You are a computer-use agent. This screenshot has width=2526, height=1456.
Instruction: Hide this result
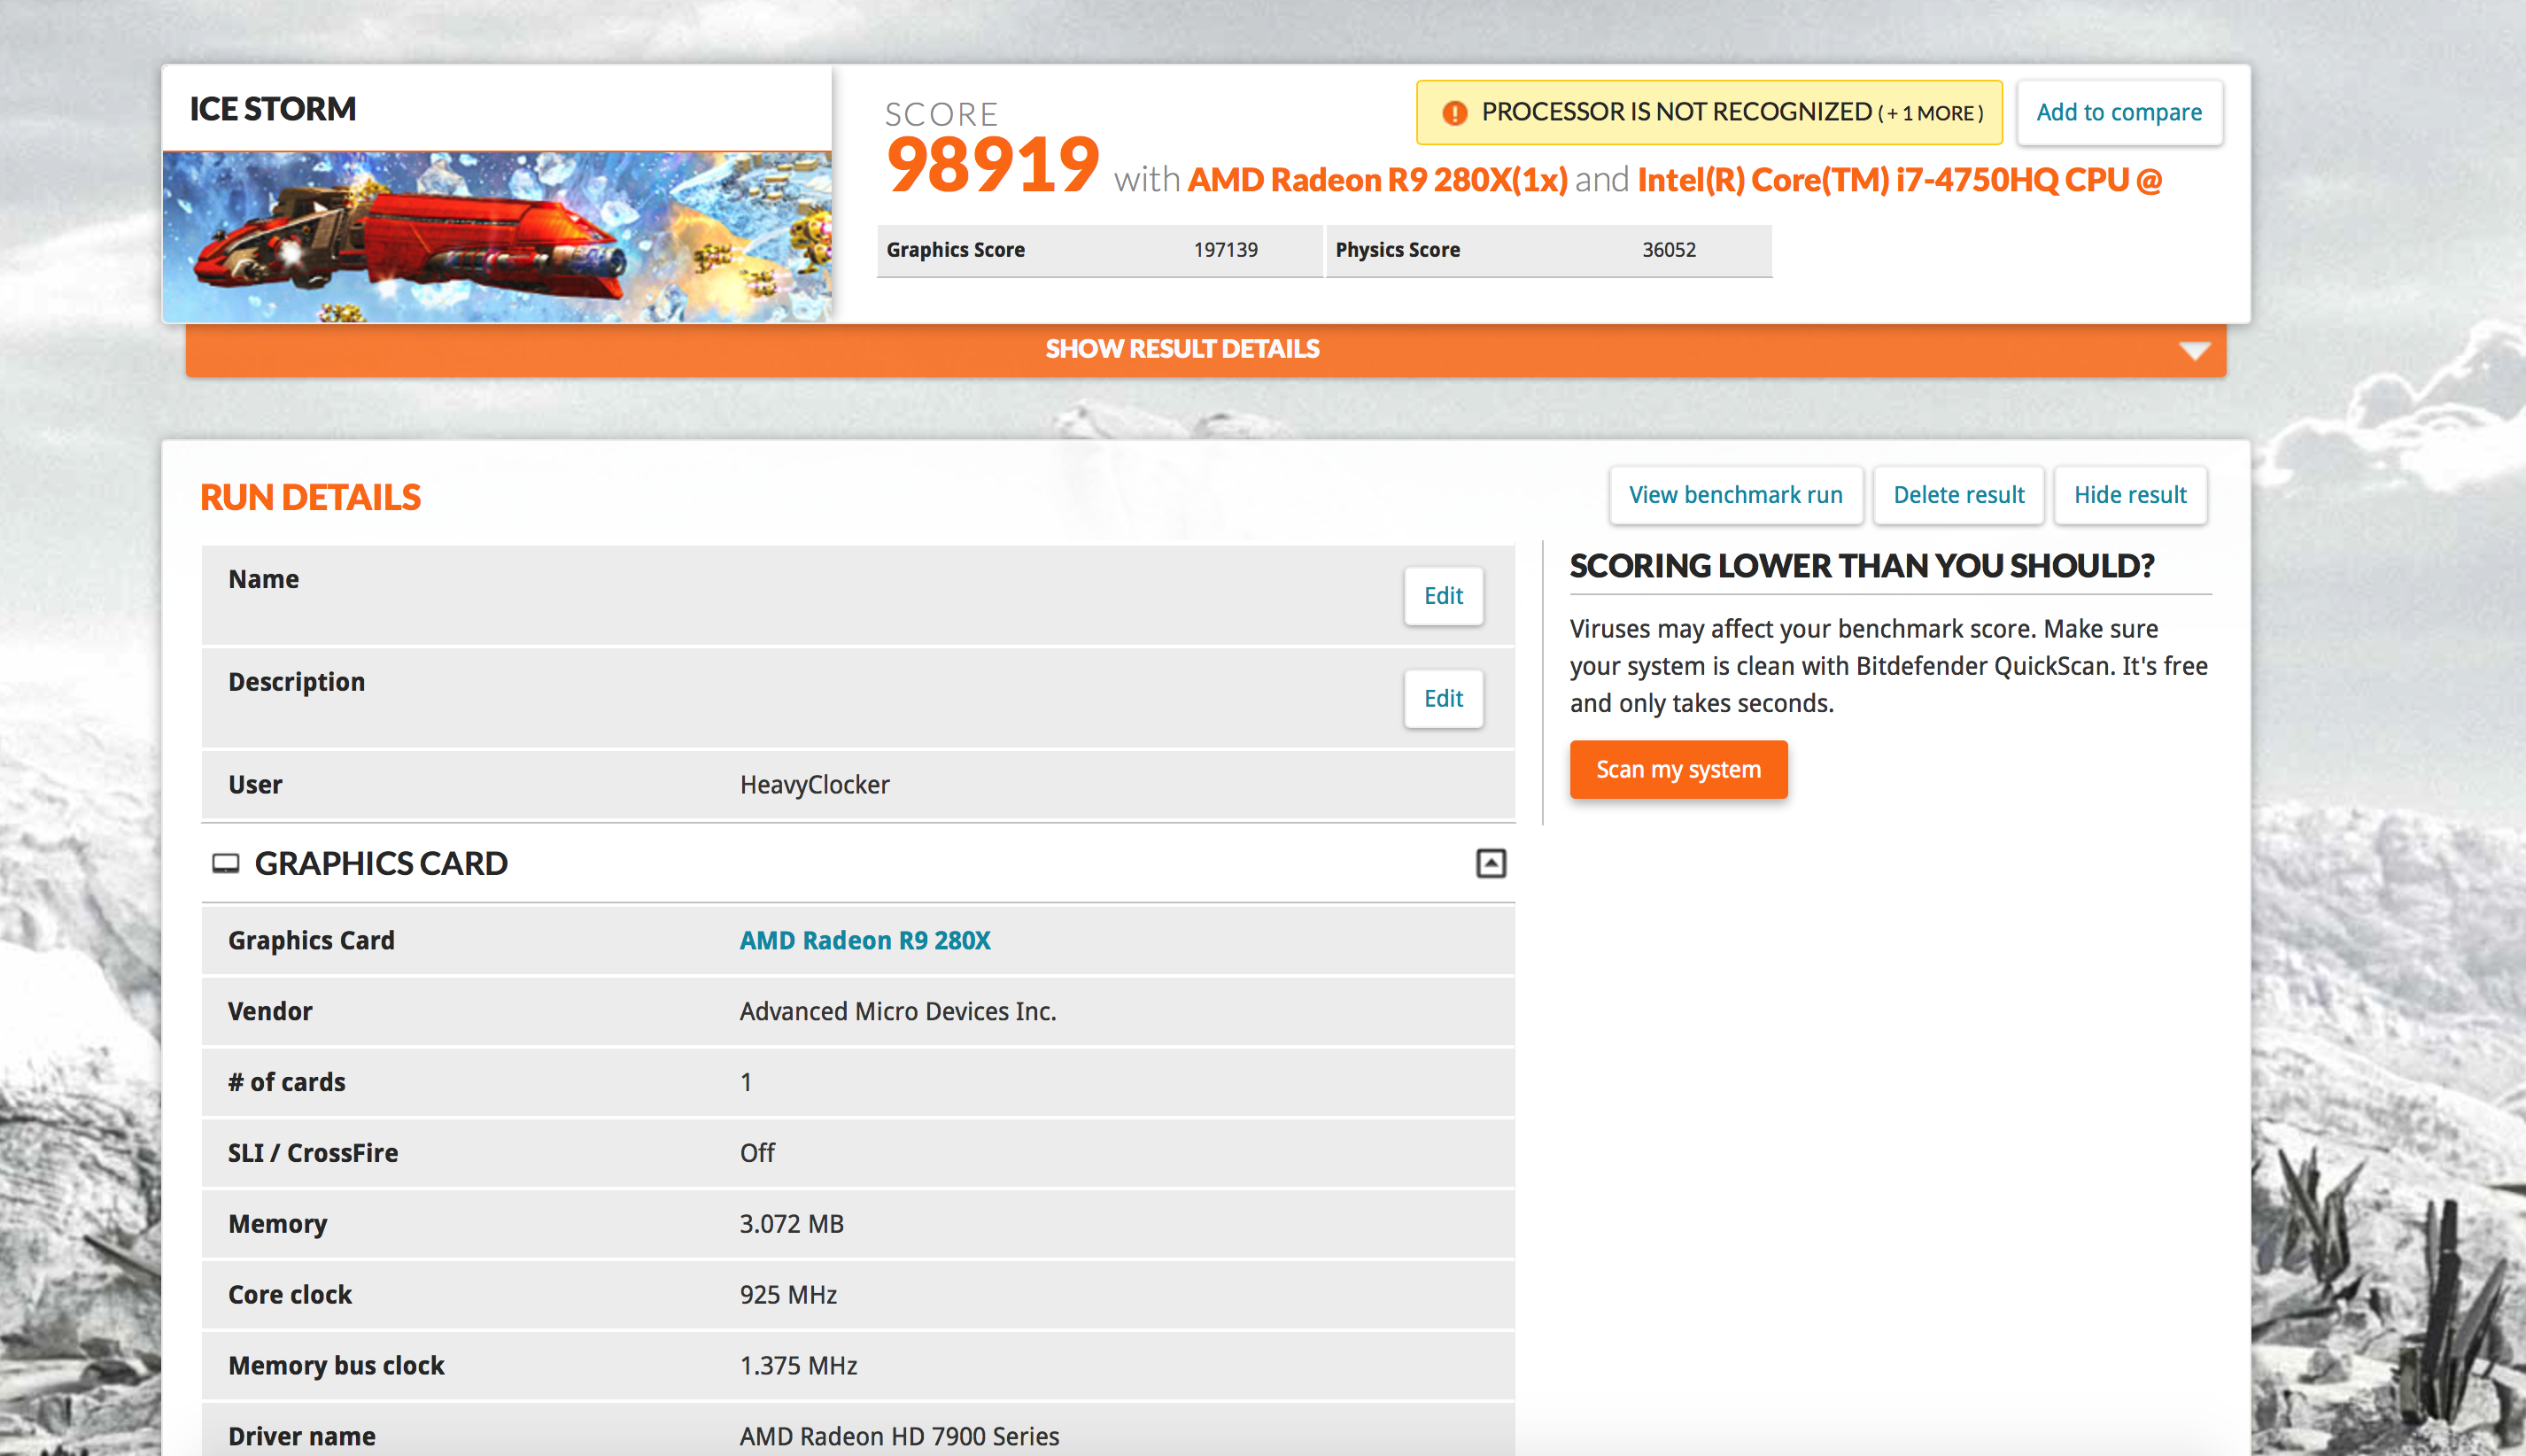[2129, 495]
